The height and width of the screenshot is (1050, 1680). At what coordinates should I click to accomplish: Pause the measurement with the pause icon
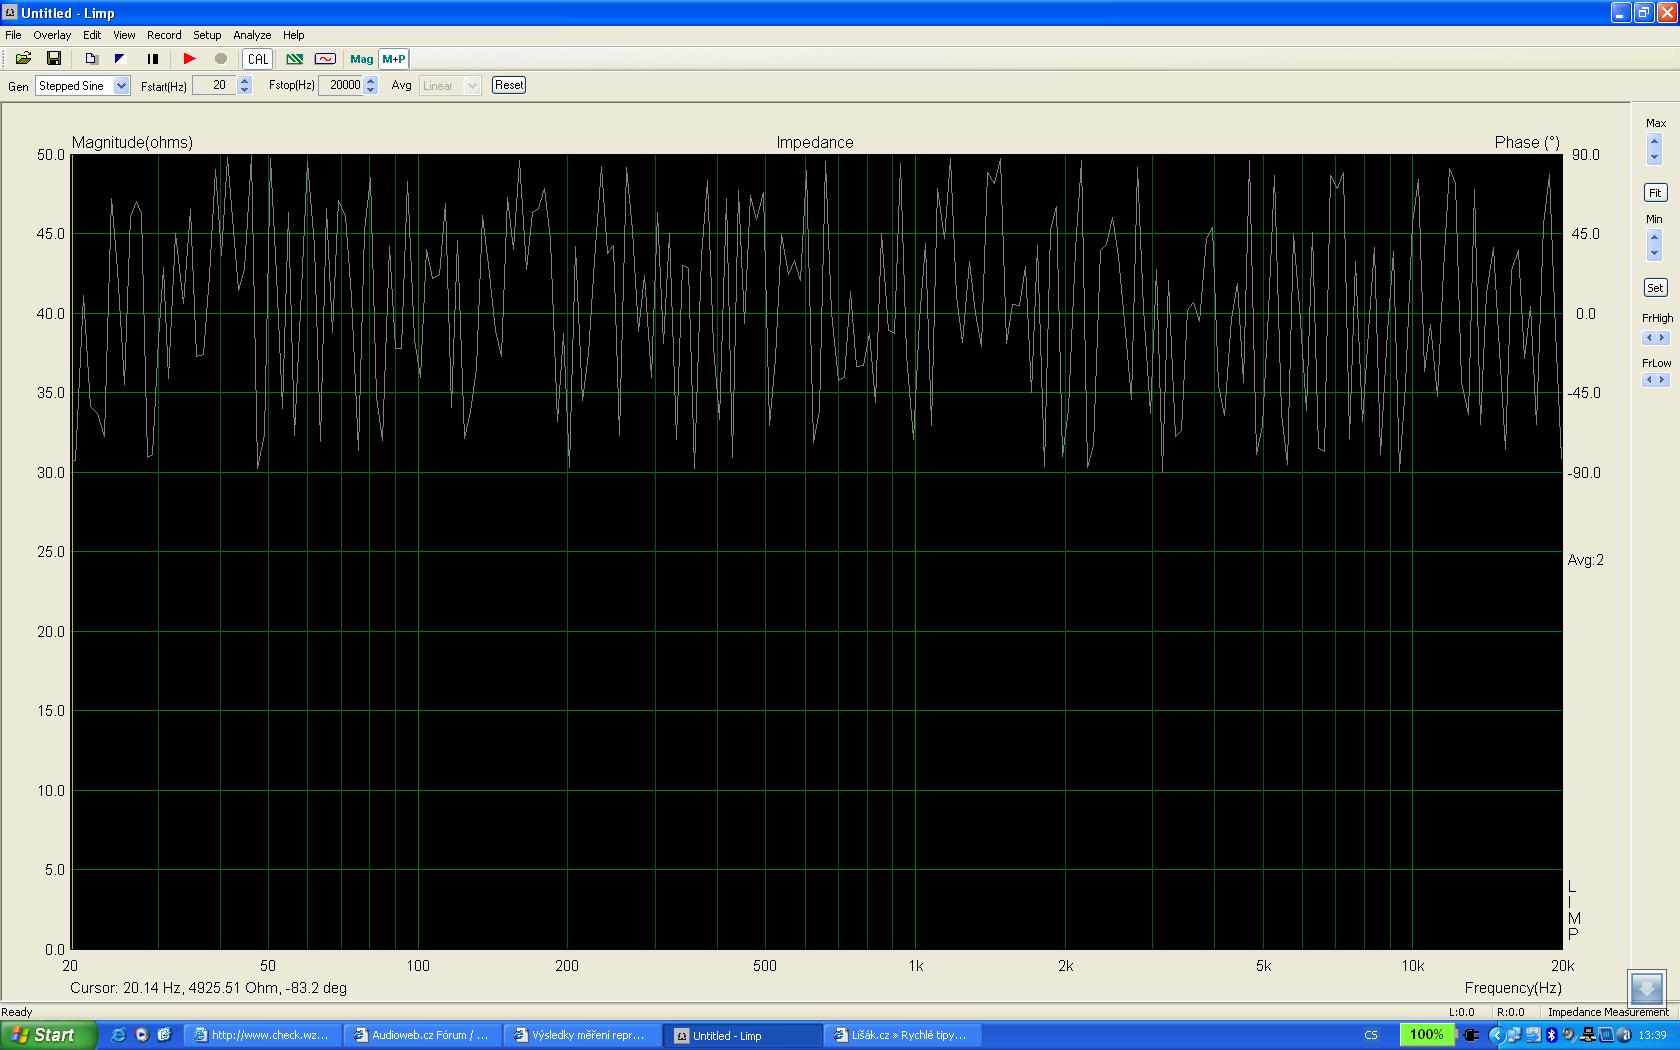[153, 59]
